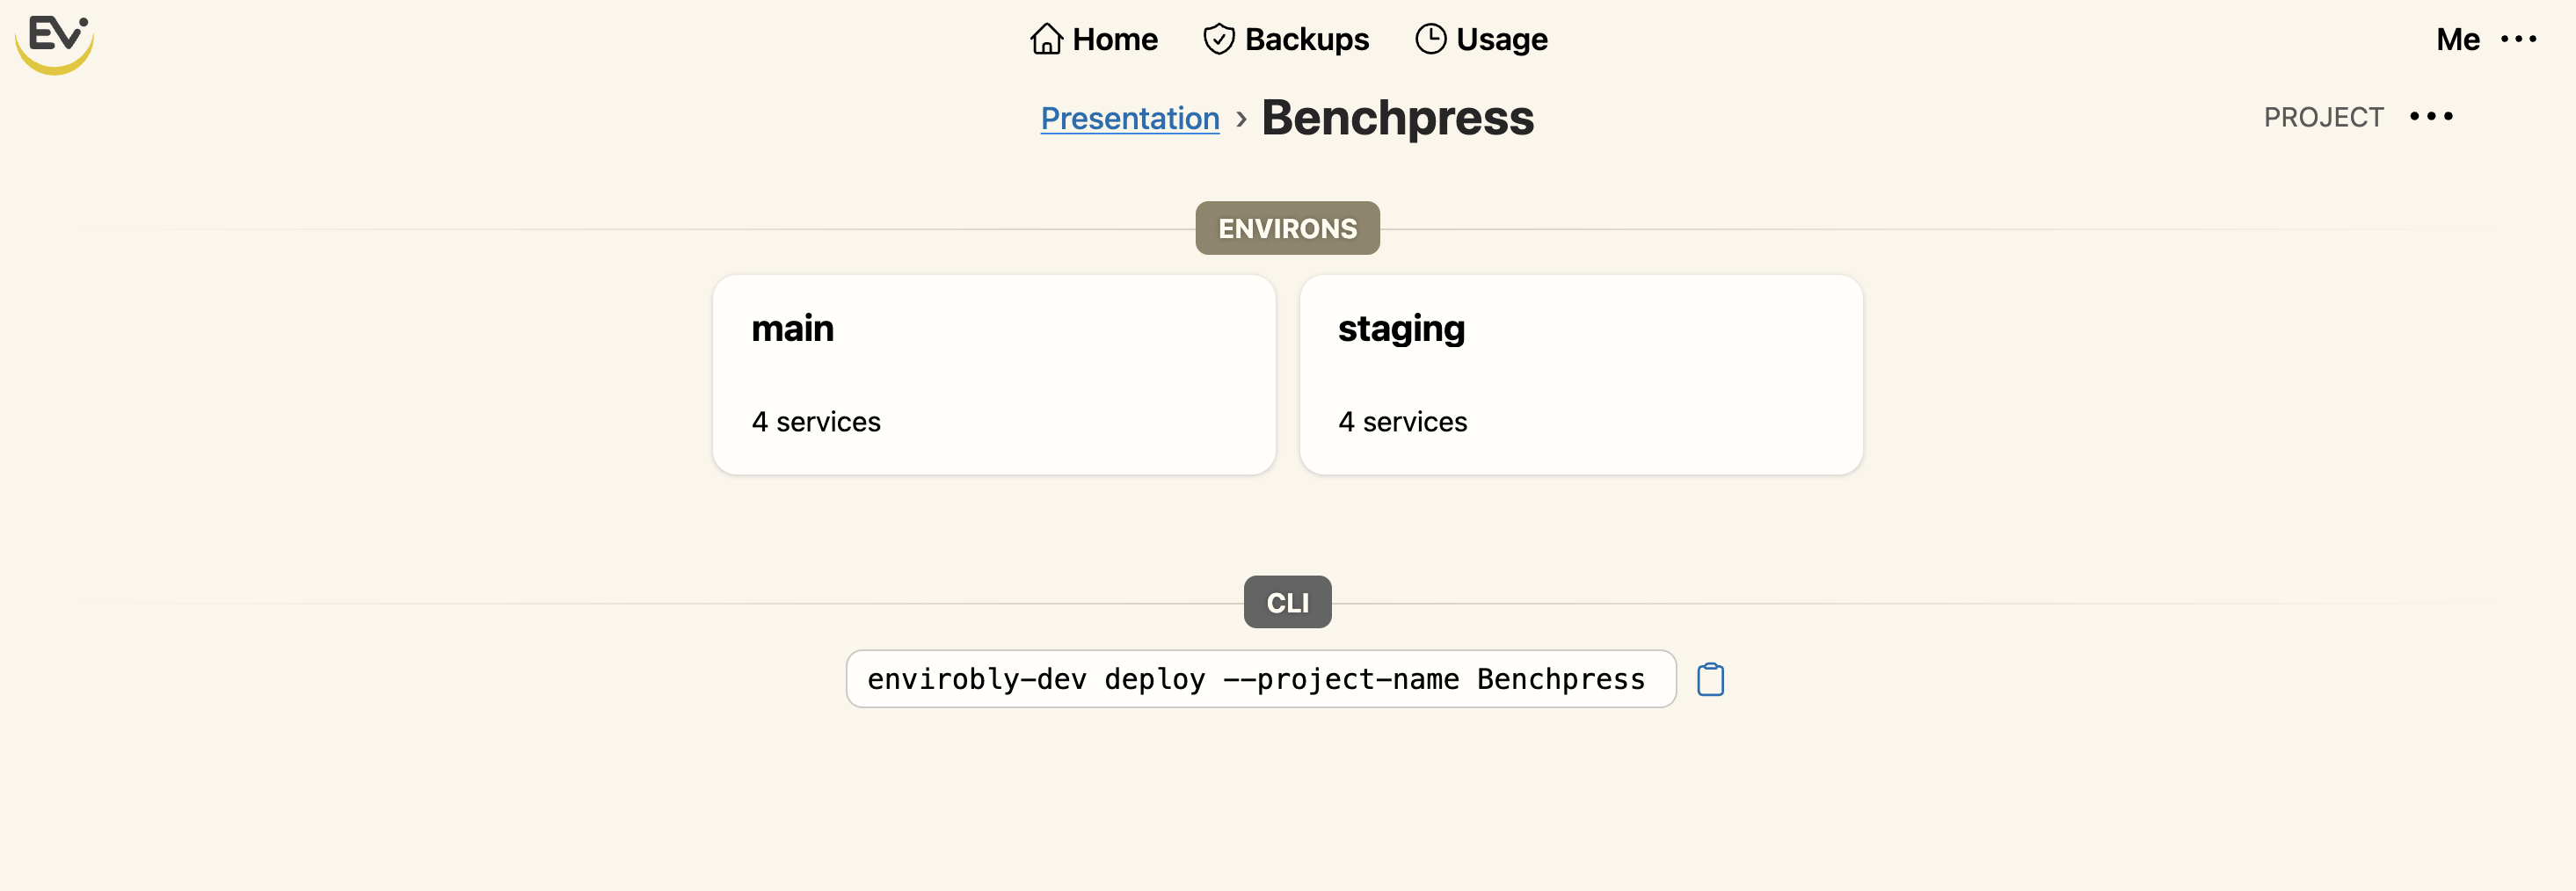Click the Benchpress project title
Screen dimensions: 2576x891
pyautogui.click(x=1397, y=117)
